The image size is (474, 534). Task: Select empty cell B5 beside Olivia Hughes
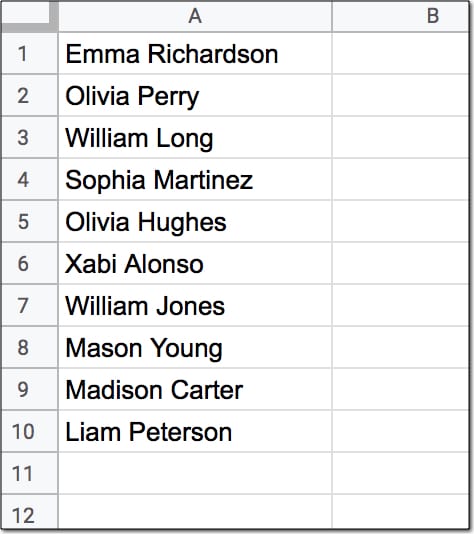coord(401,221)
